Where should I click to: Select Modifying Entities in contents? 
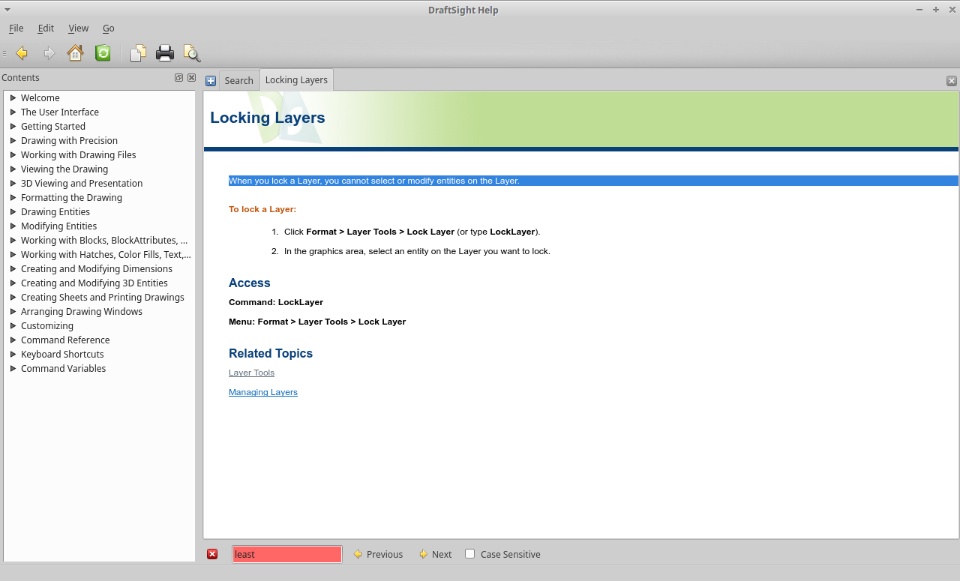59,226
